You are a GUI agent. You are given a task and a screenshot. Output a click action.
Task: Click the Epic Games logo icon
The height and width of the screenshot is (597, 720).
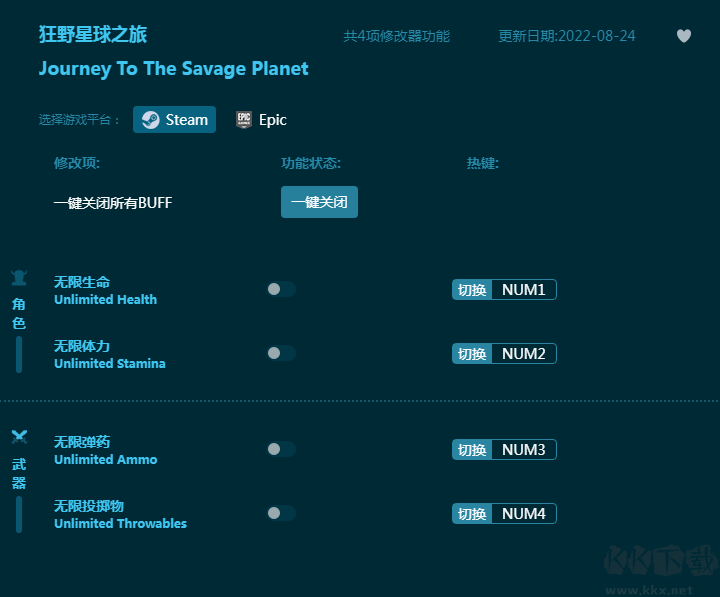244,120
